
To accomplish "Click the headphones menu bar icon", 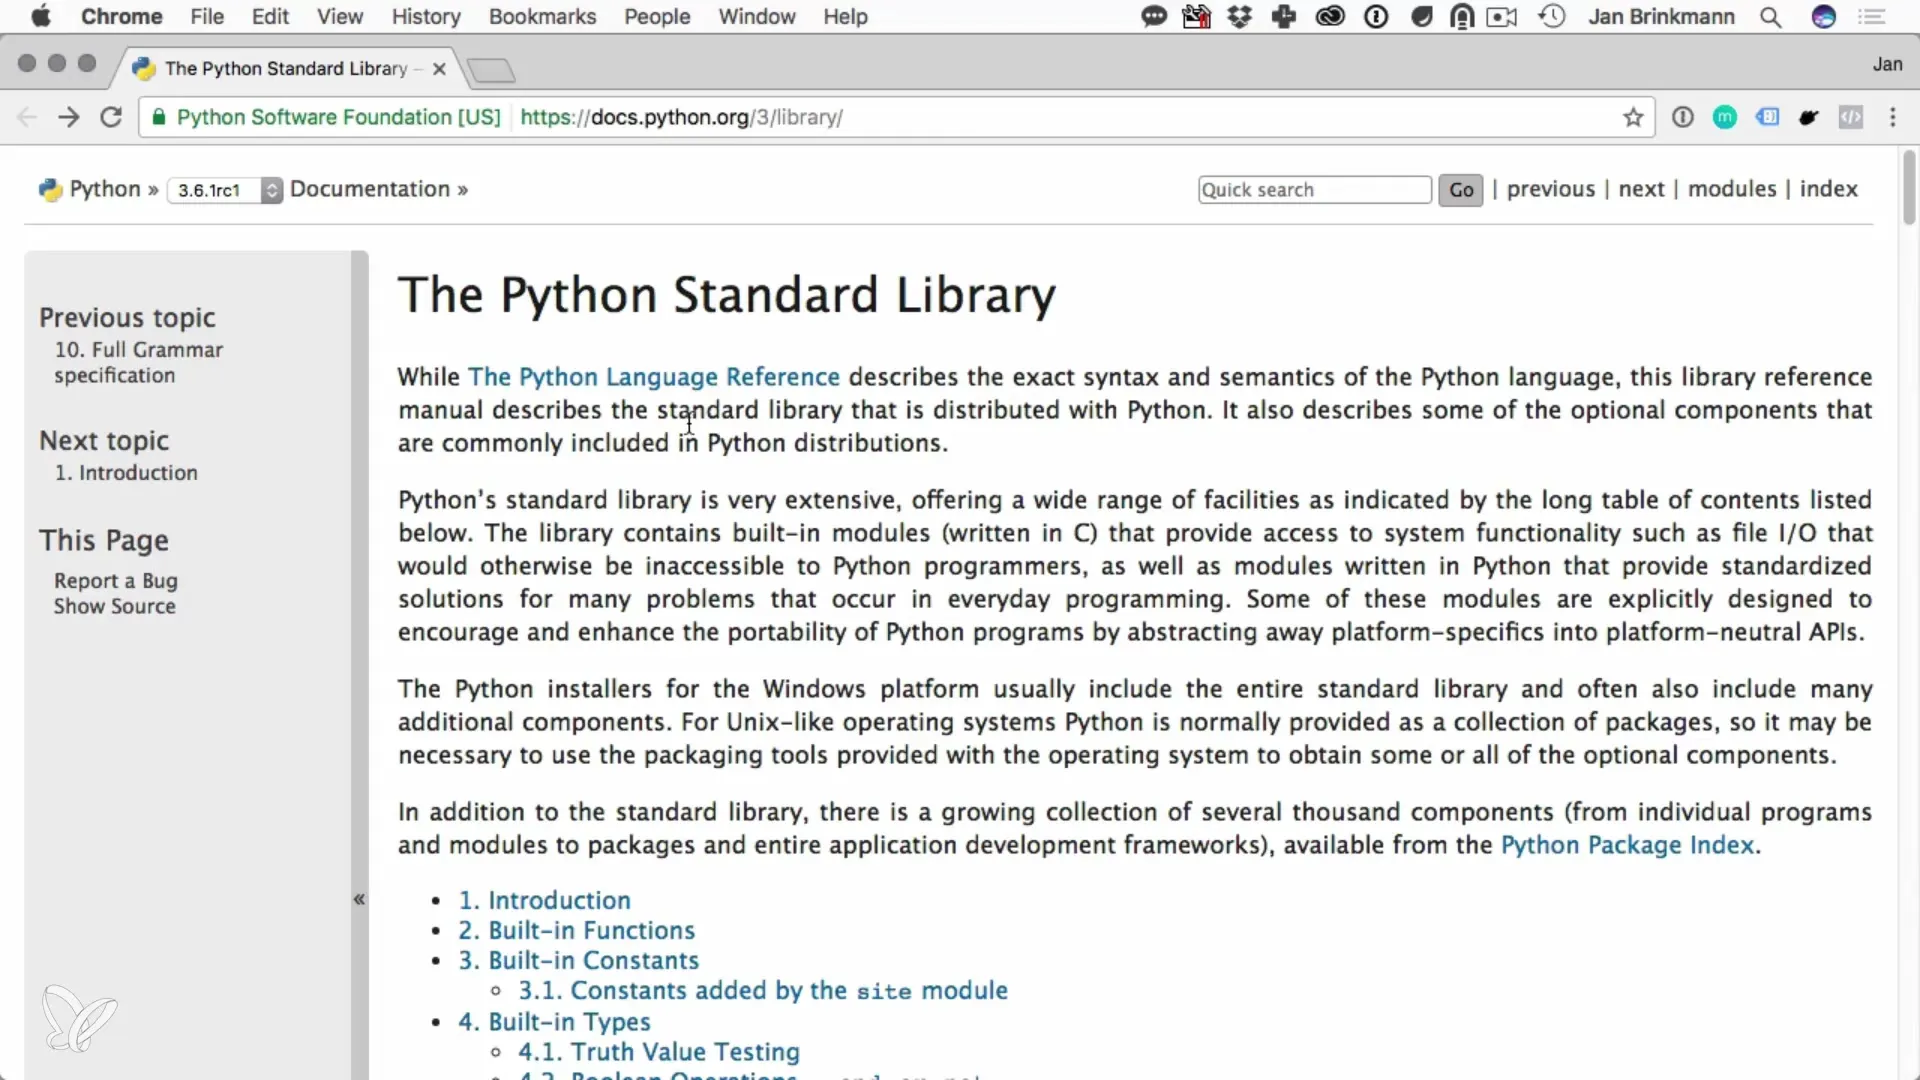I will pos(1462,17).
